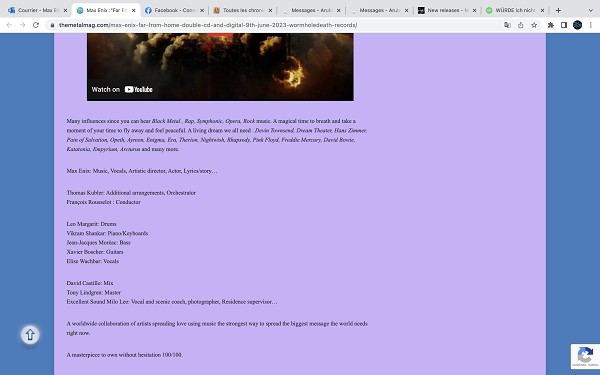Click Watch on YouTube link
600x375 pixels.
click(122, 90)
